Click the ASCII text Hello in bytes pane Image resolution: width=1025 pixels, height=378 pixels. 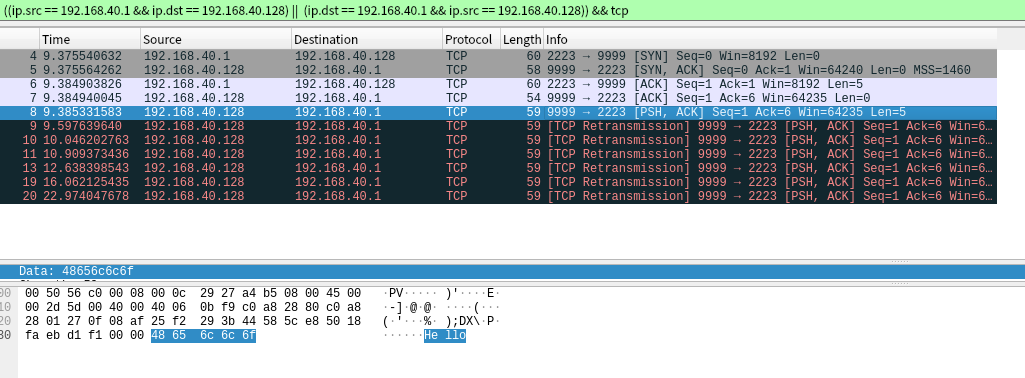point(445,336)
